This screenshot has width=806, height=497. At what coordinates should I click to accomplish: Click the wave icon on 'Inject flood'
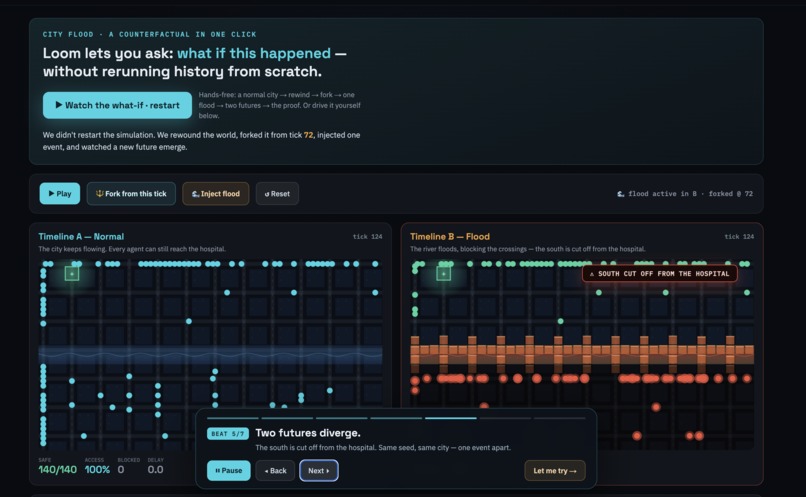click(x=195, y=194)
